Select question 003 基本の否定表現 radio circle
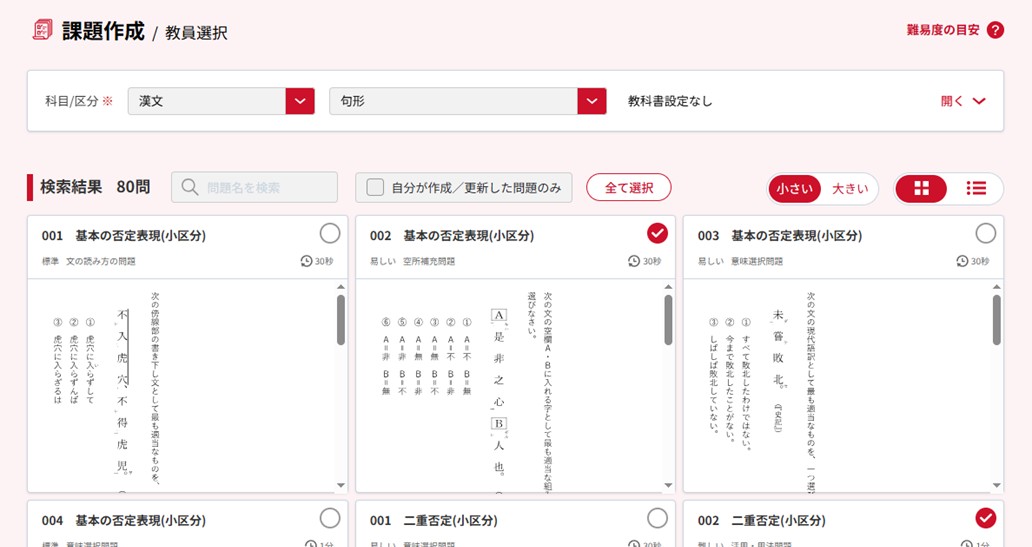1032x547 pixels. click(x=985, y=233)
